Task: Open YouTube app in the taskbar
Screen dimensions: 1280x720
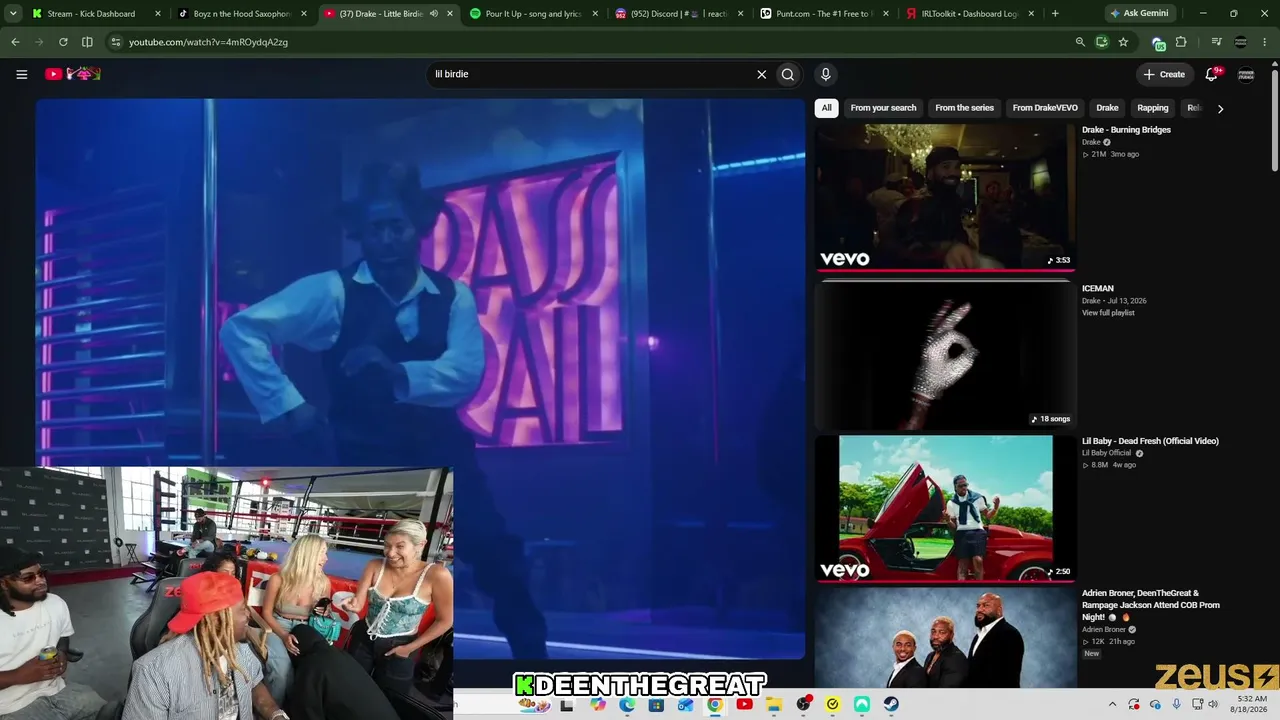Action: click(744, 705)
